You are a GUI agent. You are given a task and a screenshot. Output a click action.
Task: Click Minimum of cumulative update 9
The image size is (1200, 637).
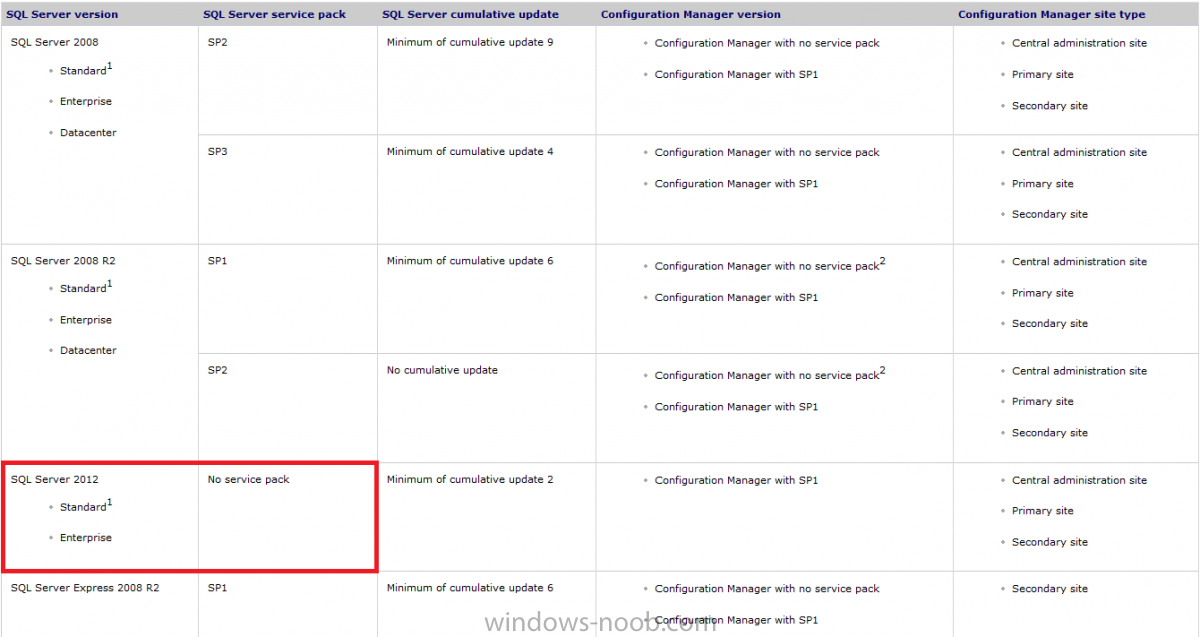coord(470,42)
